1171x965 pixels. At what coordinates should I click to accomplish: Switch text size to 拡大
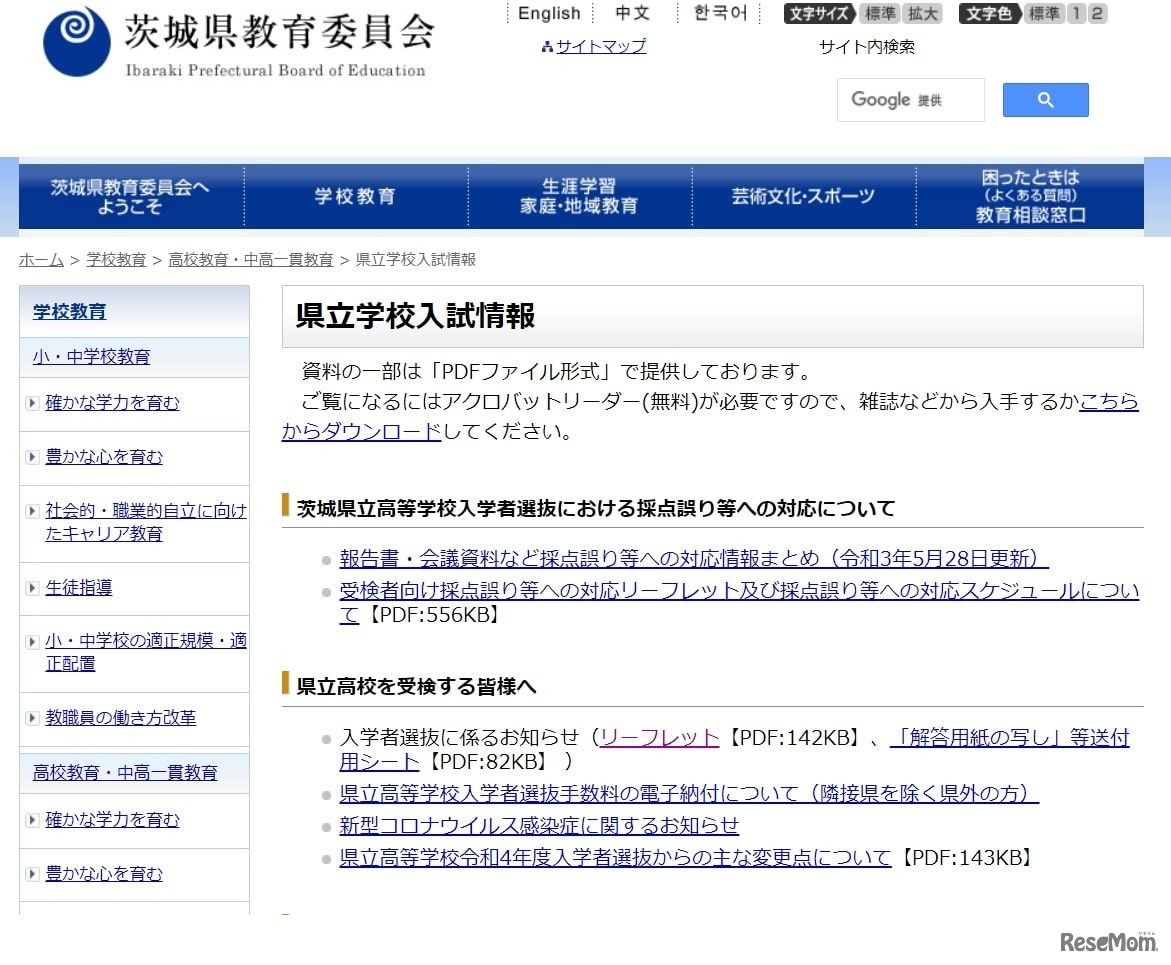922,14
